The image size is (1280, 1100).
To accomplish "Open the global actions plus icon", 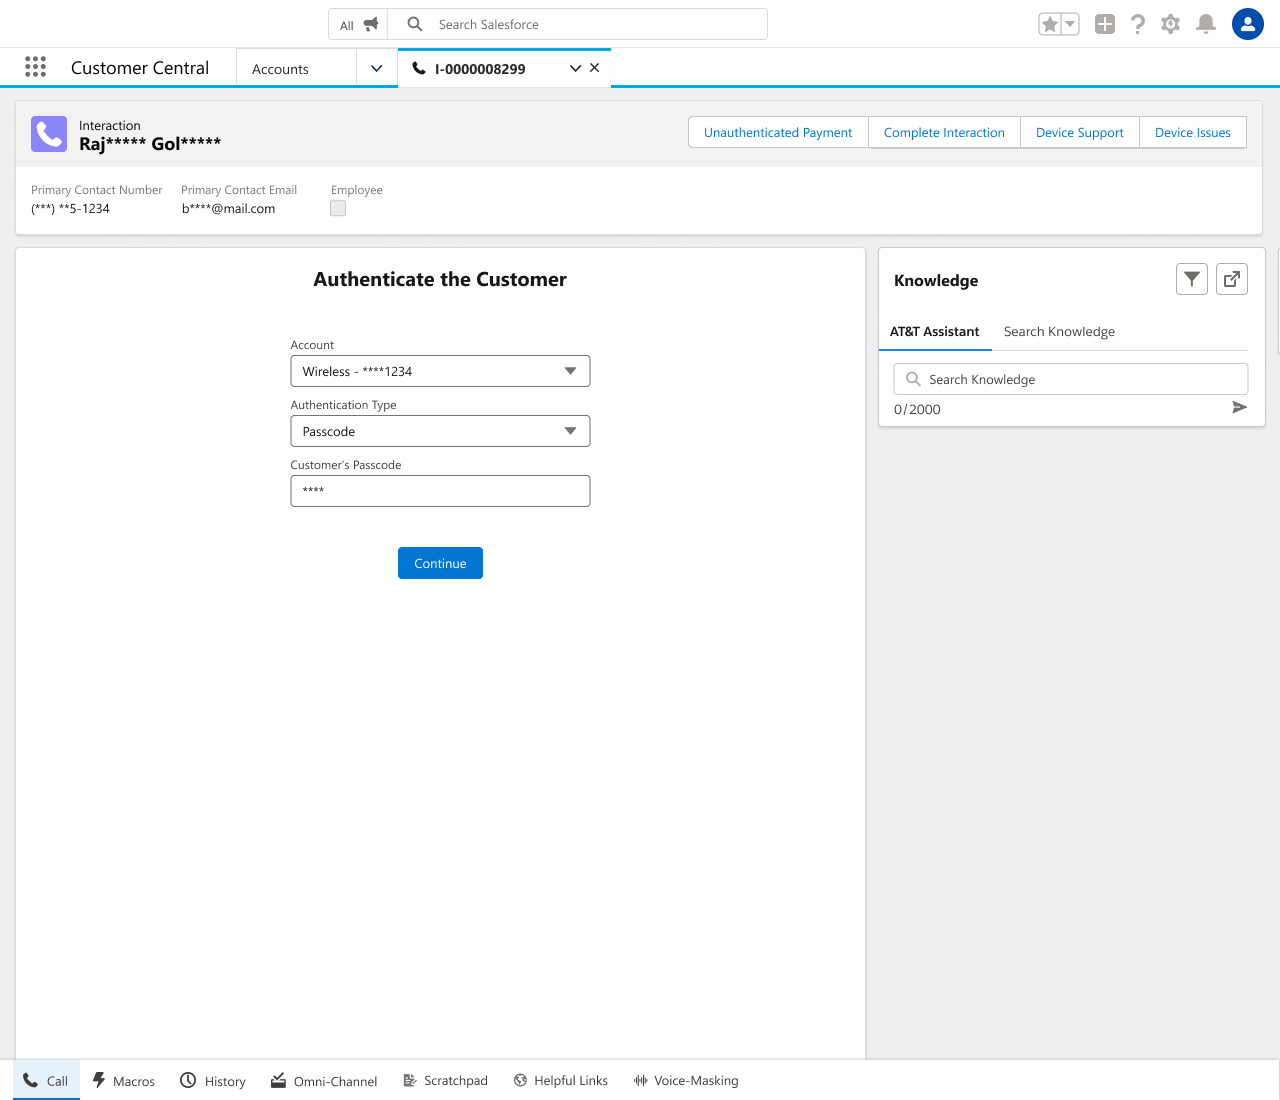I will coord(1104,24).
